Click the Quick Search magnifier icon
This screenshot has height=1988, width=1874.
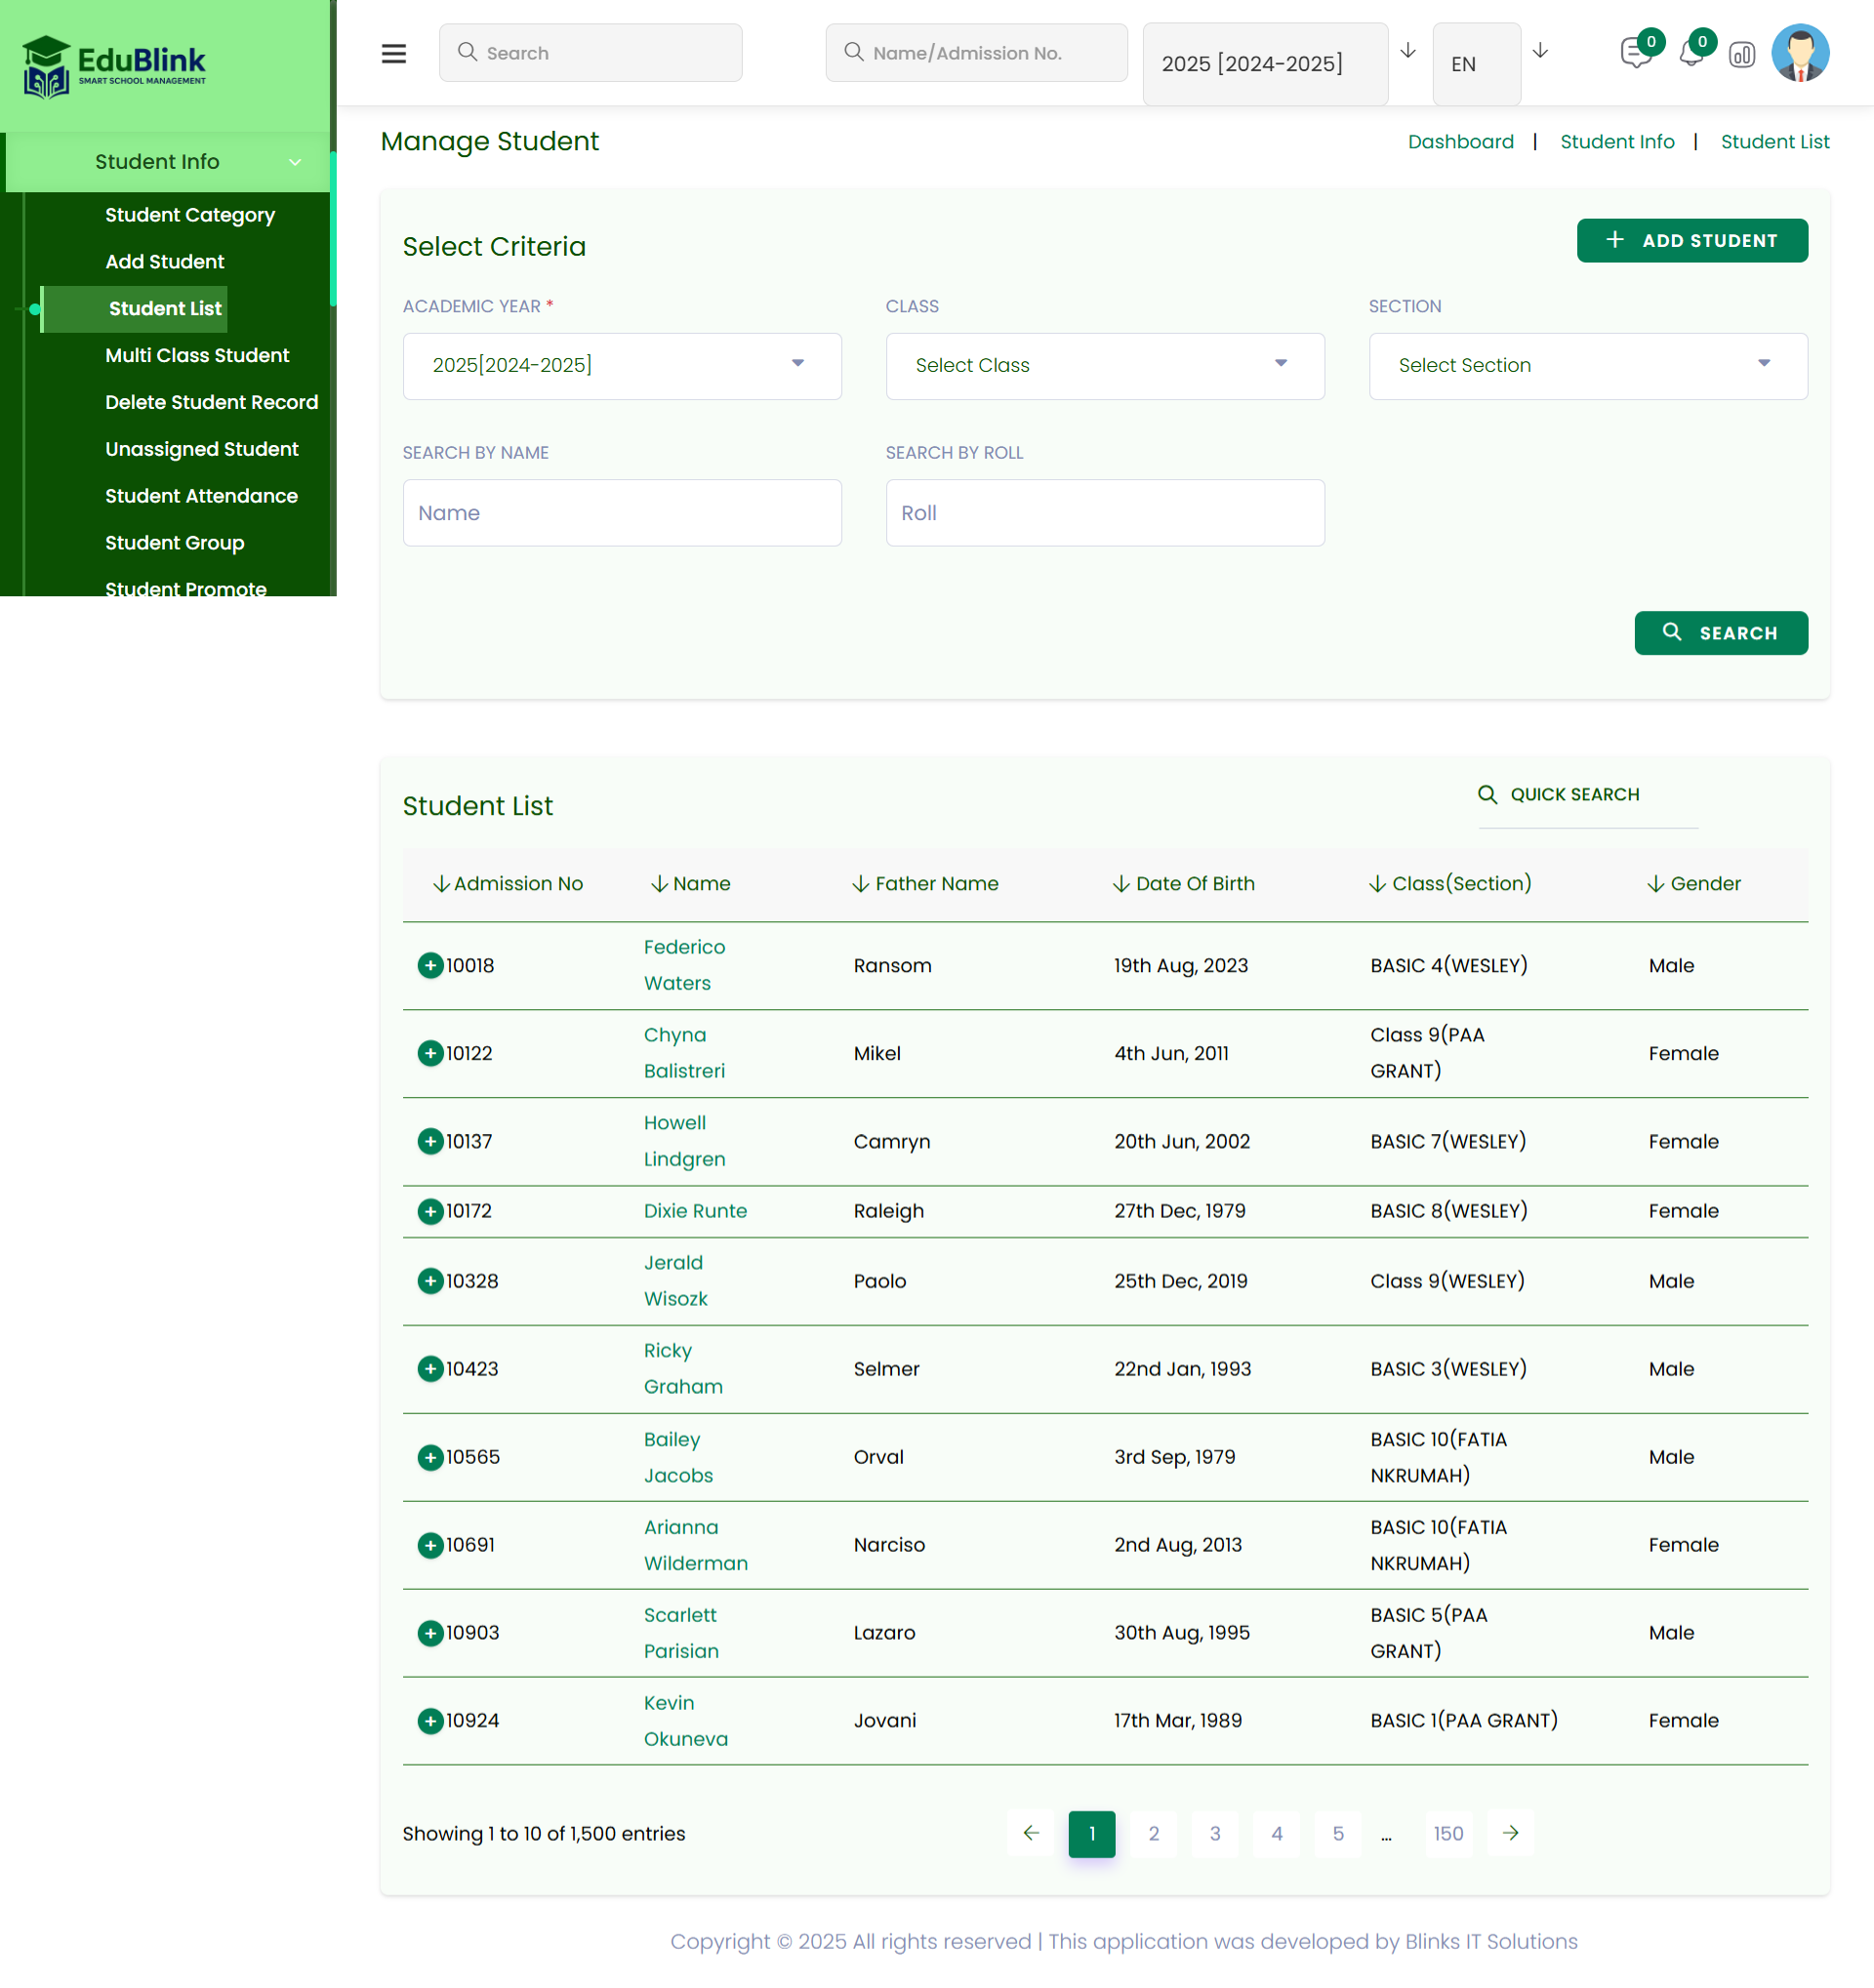point(1487,794)
